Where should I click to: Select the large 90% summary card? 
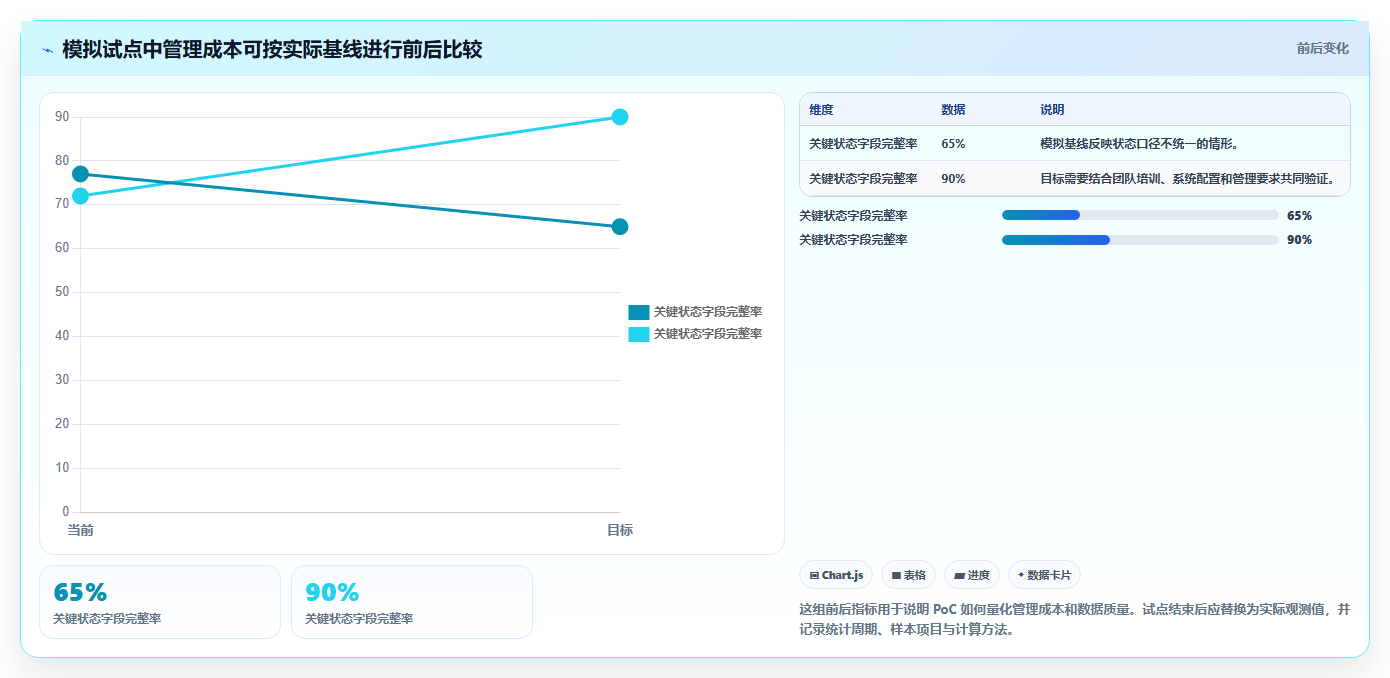coord(412,602)
